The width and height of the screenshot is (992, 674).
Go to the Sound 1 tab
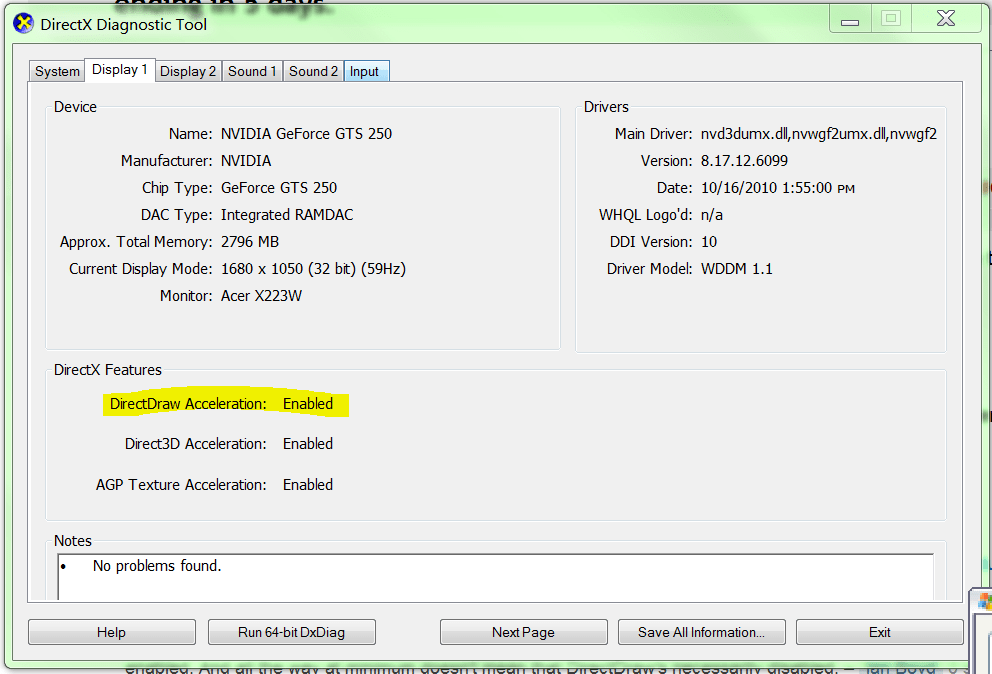pyautogui.click(x=252, y=72)
